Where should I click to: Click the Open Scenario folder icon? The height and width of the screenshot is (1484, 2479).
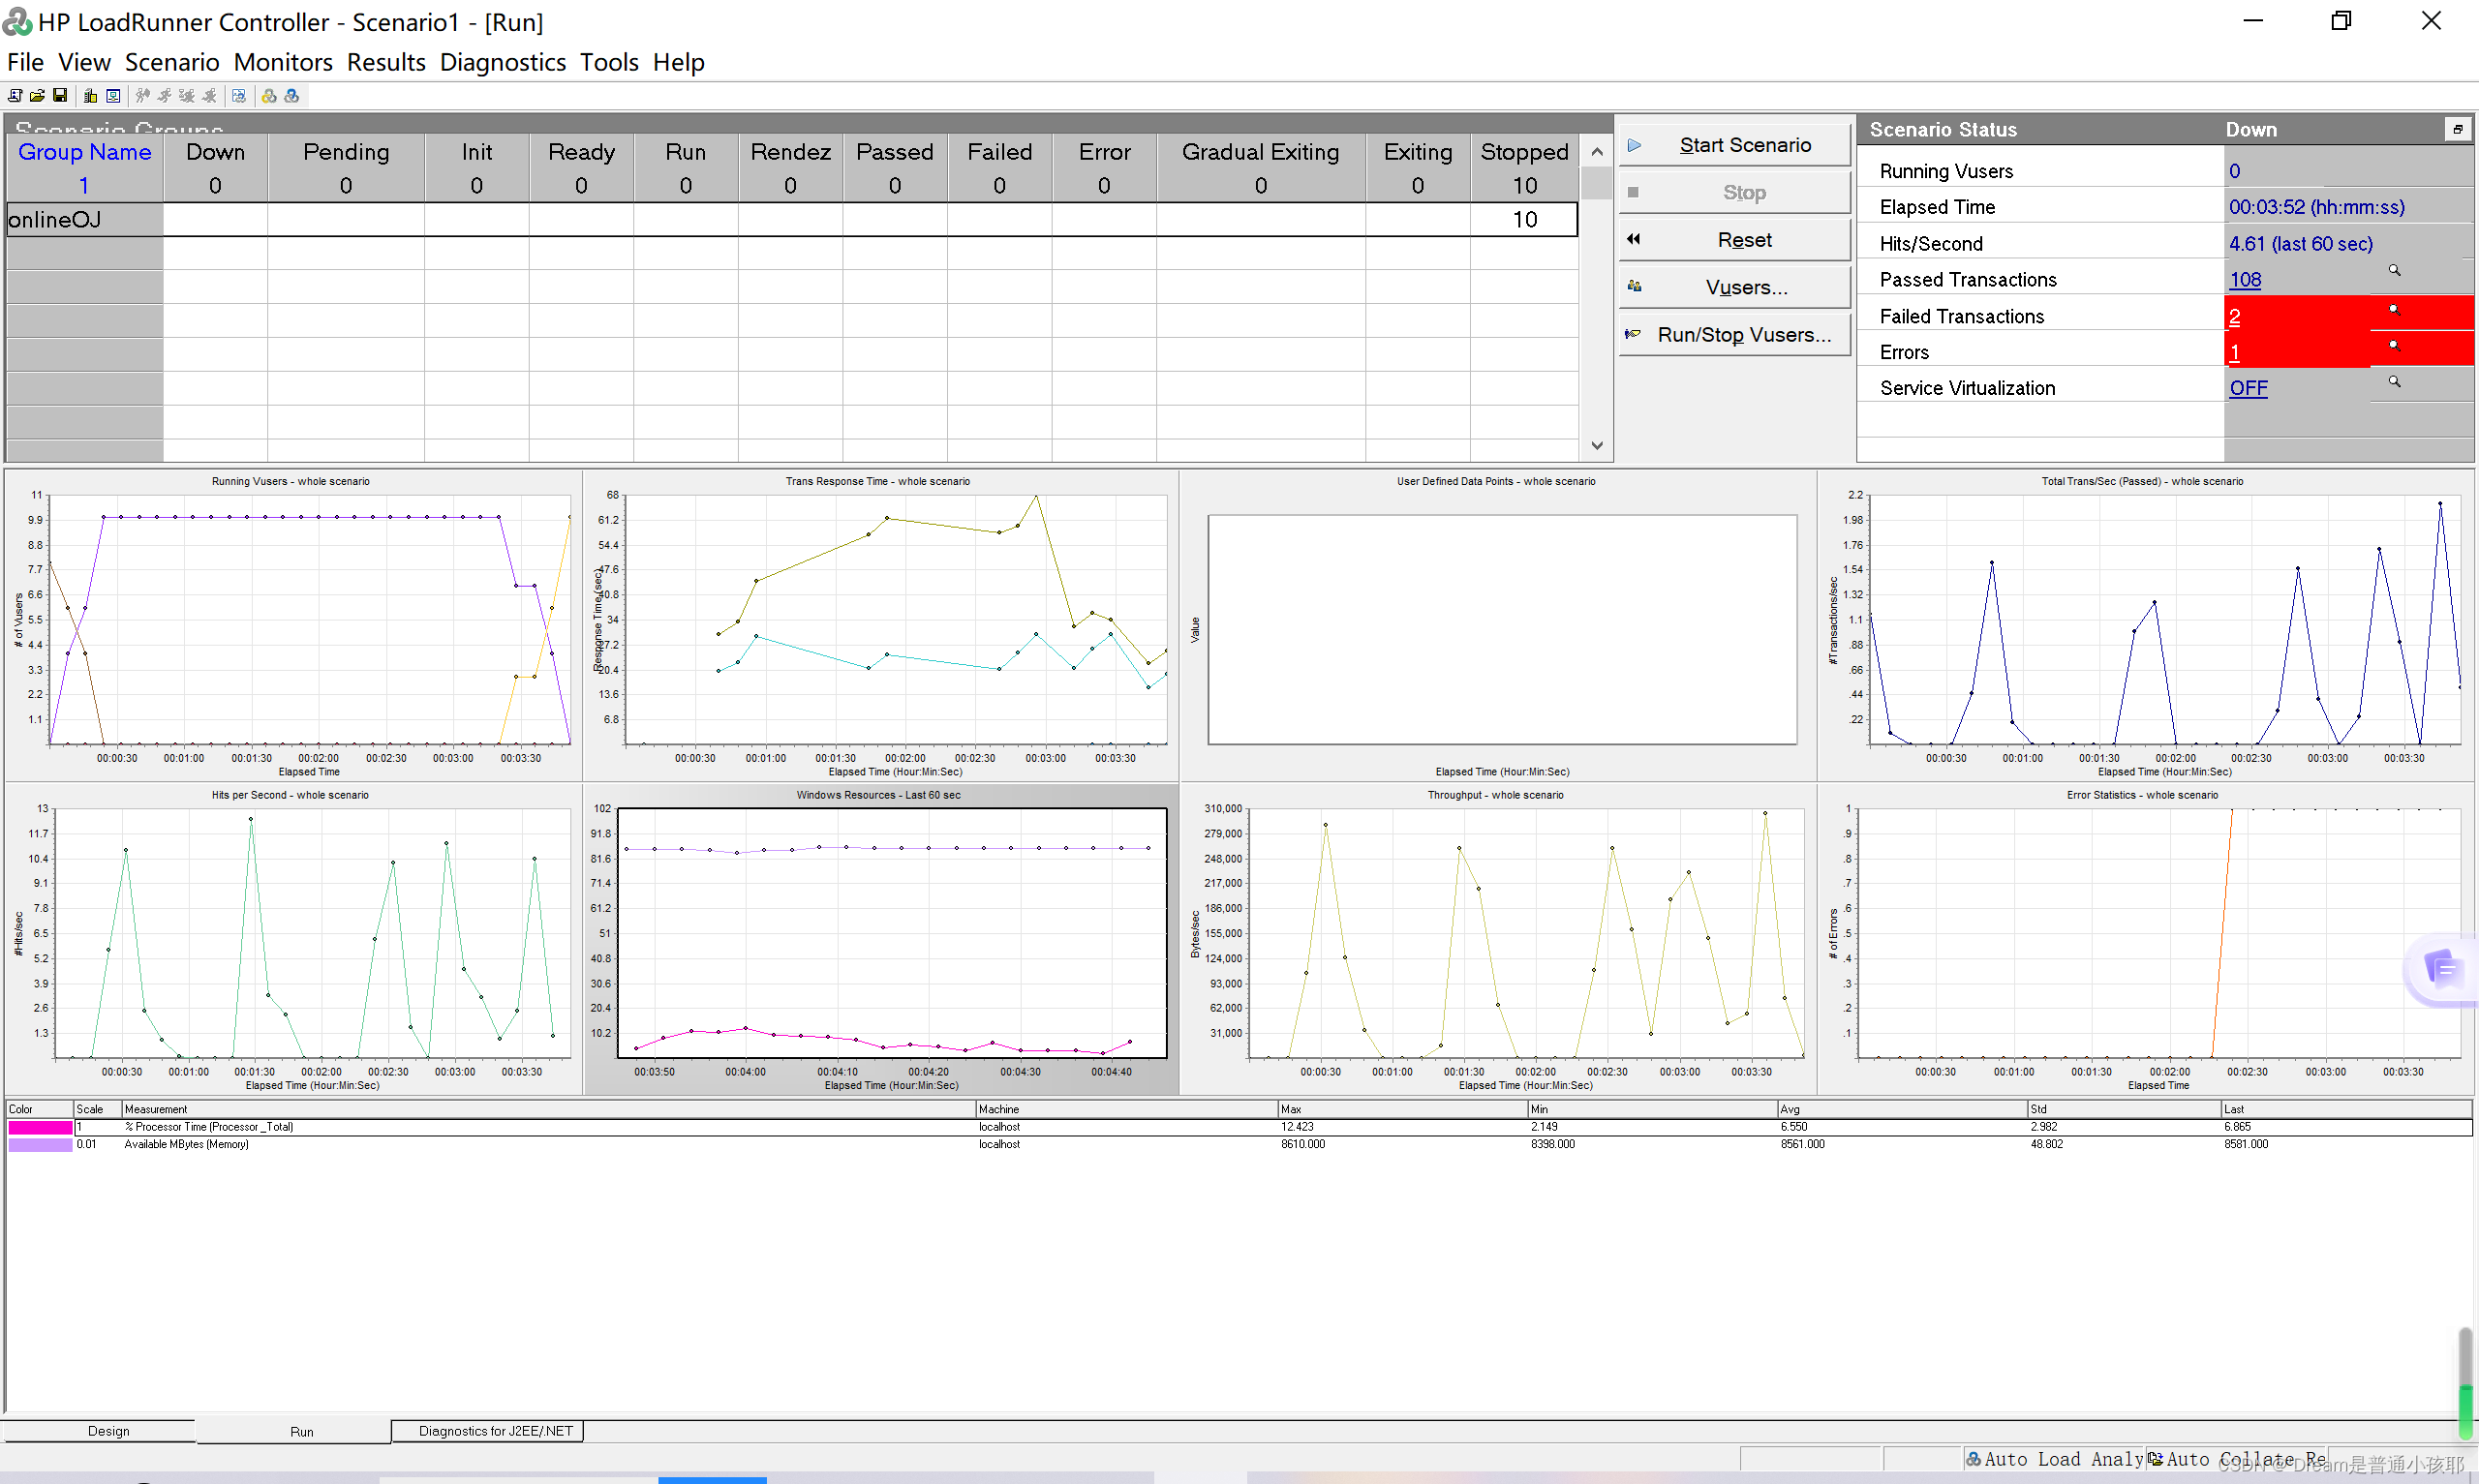coord(37,96)
